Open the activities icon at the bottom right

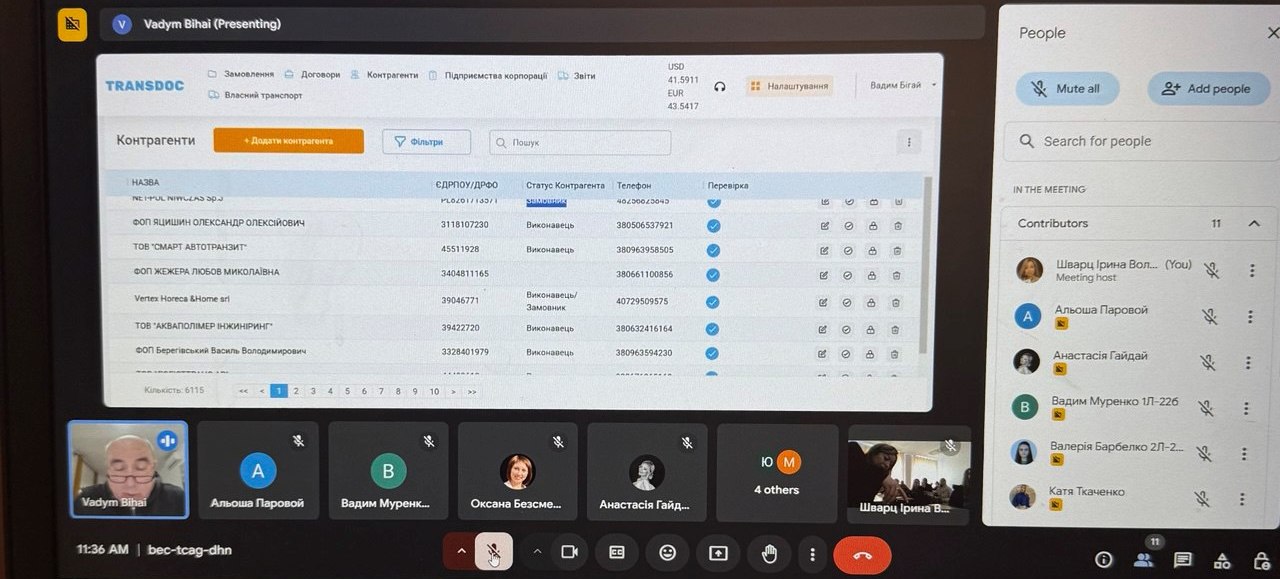1222,560
